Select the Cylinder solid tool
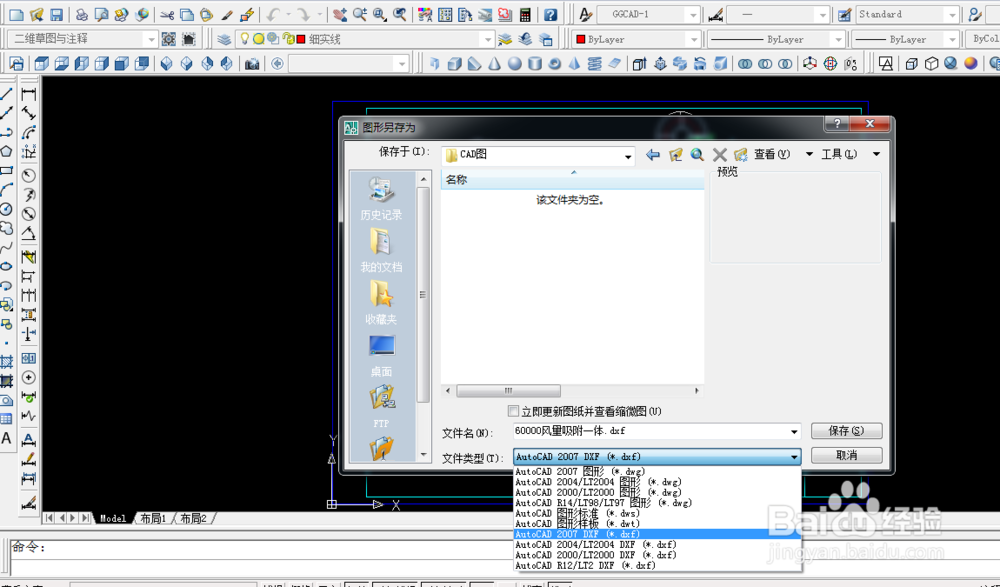The image size is (1000, 587). pos(535,63)
